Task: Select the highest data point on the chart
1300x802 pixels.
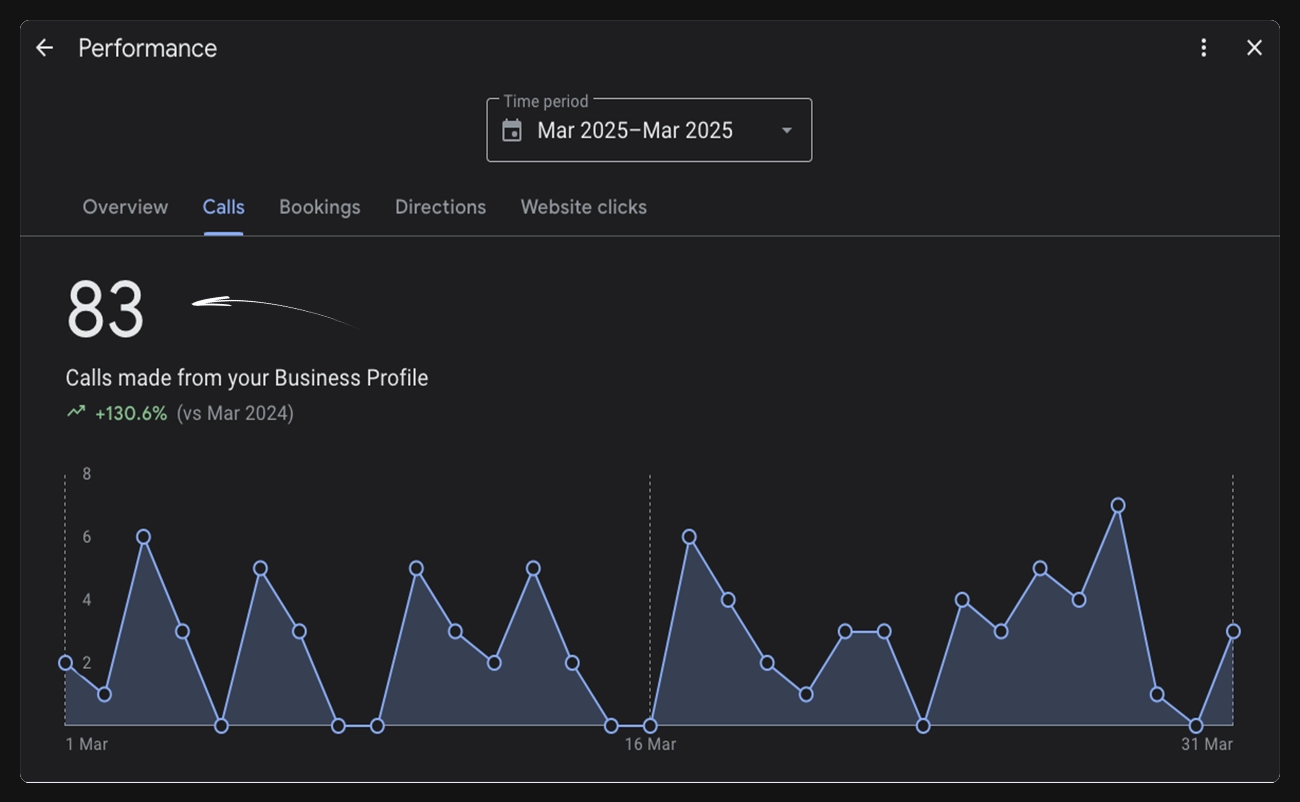Action: click(x=1118, y=506)
